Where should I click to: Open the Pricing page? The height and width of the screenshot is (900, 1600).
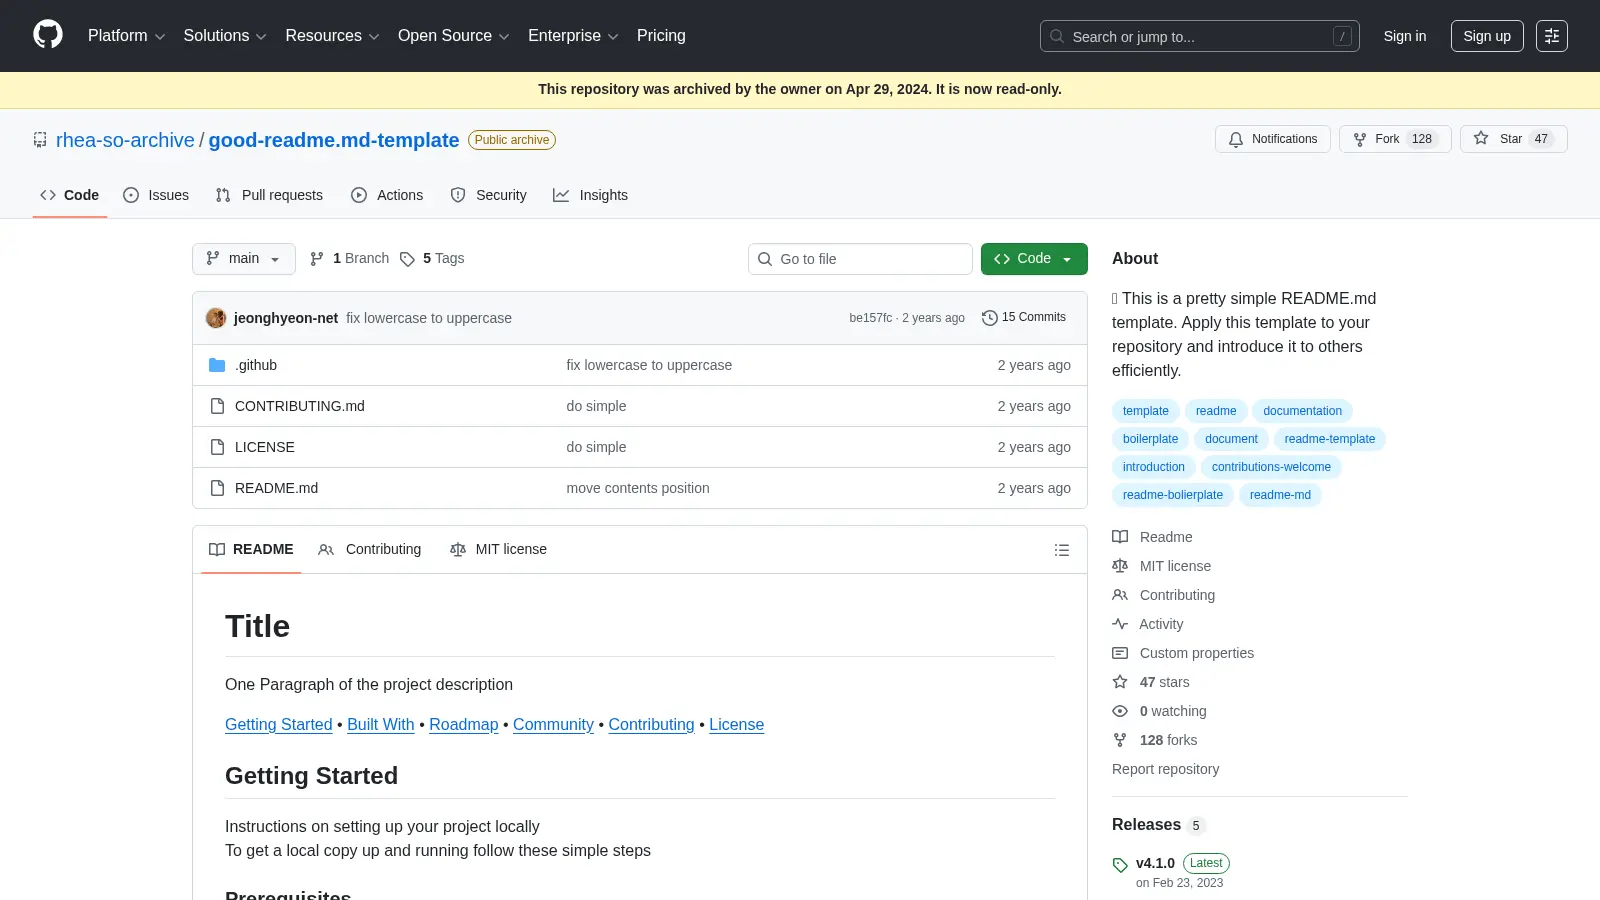(x=661, y=36)
